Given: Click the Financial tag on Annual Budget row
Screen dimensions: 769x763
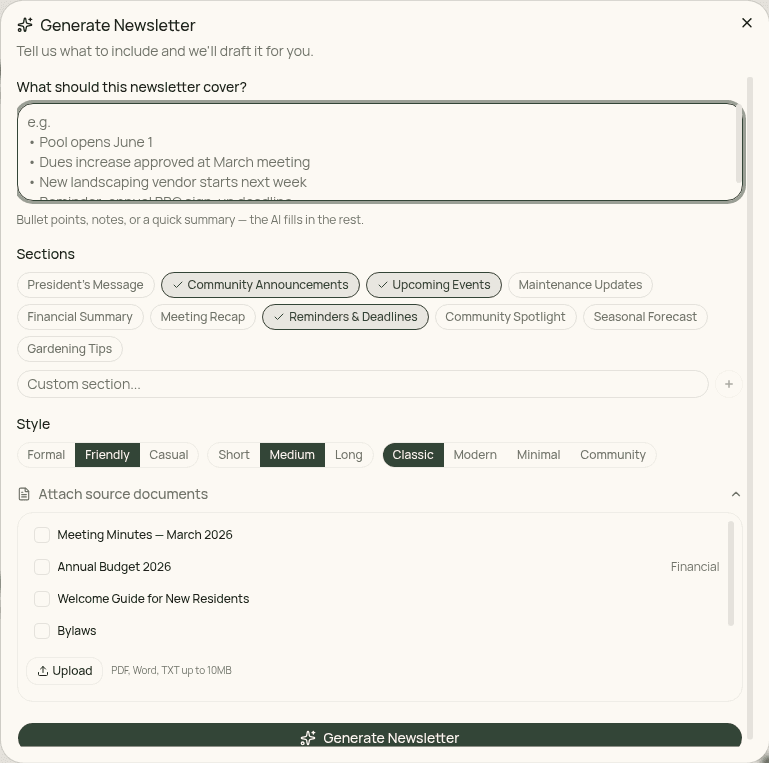Looking at the screenshot, I should coord(694,567).
